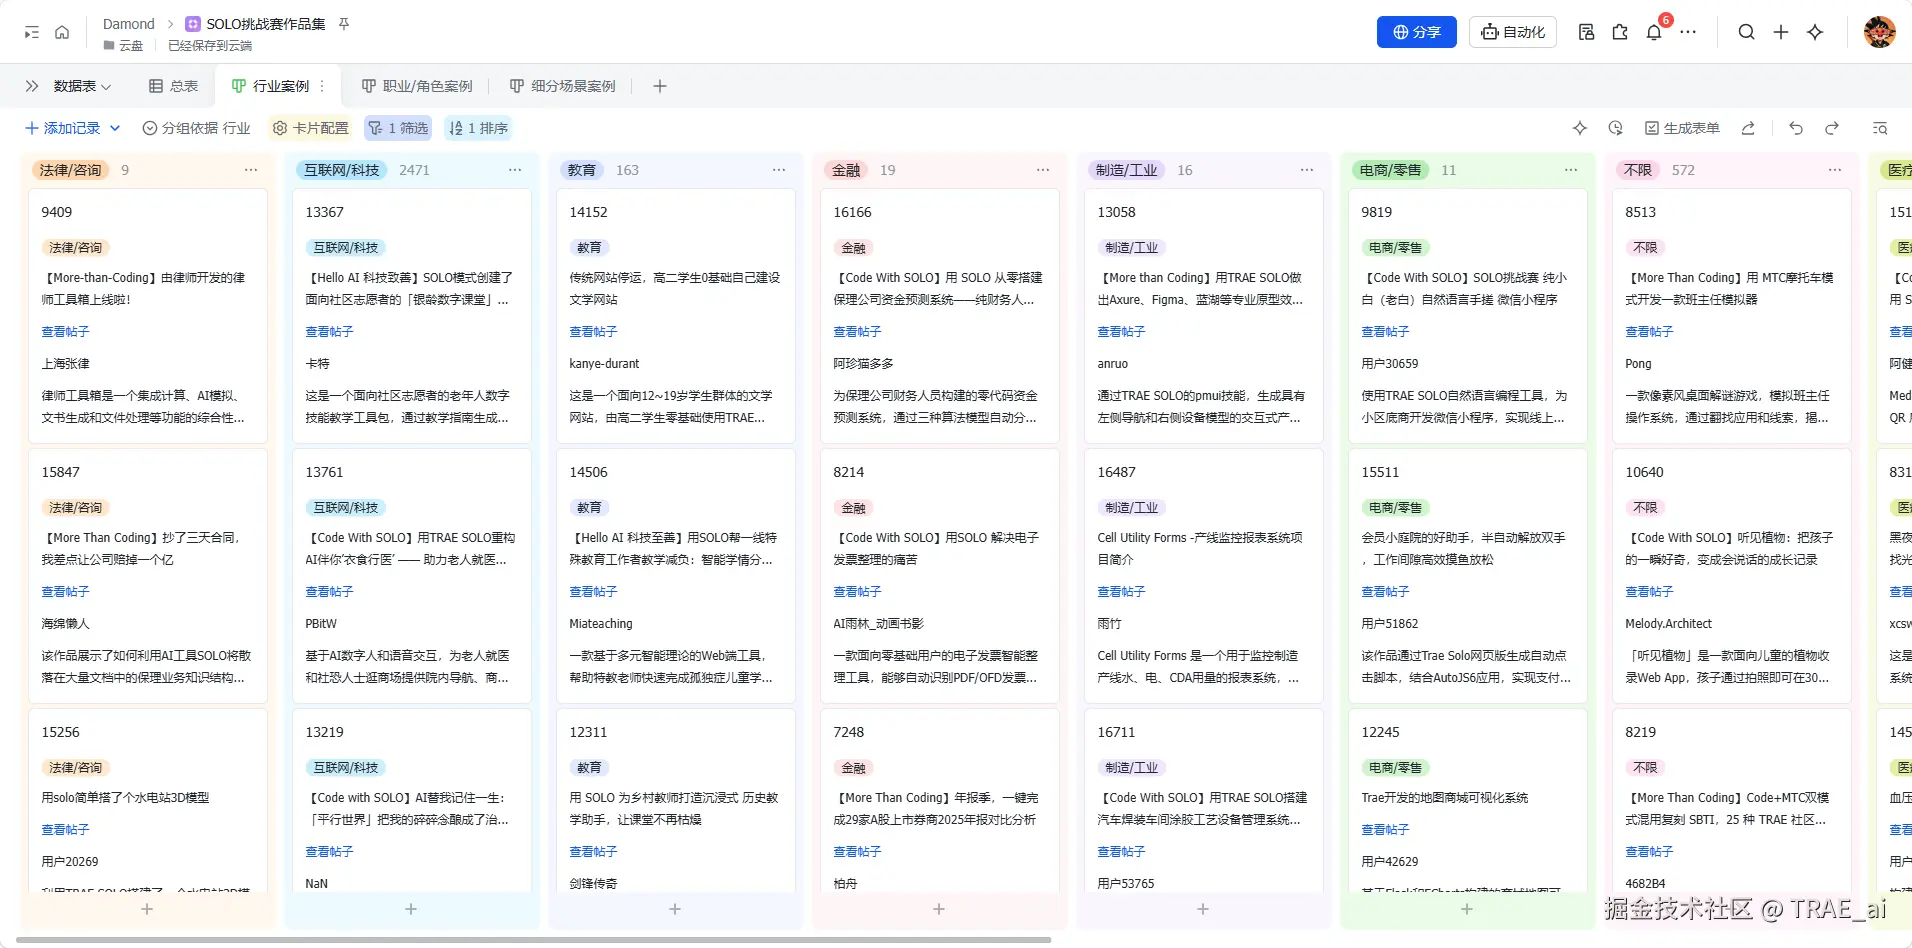This screenshot has height=948, width=1912.
Task: Open the AI sparkle assistant in header
Action: point(1815,33)
